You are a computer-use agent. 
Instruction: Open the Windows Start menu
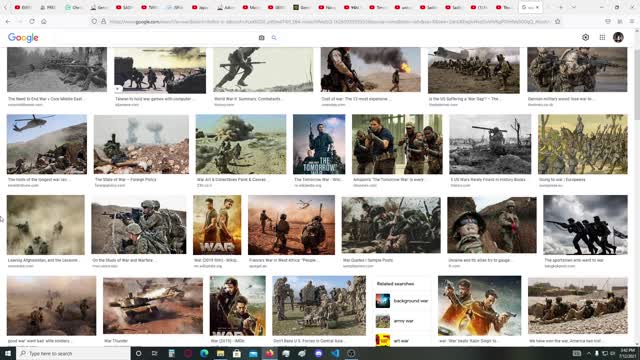[8, 353]
